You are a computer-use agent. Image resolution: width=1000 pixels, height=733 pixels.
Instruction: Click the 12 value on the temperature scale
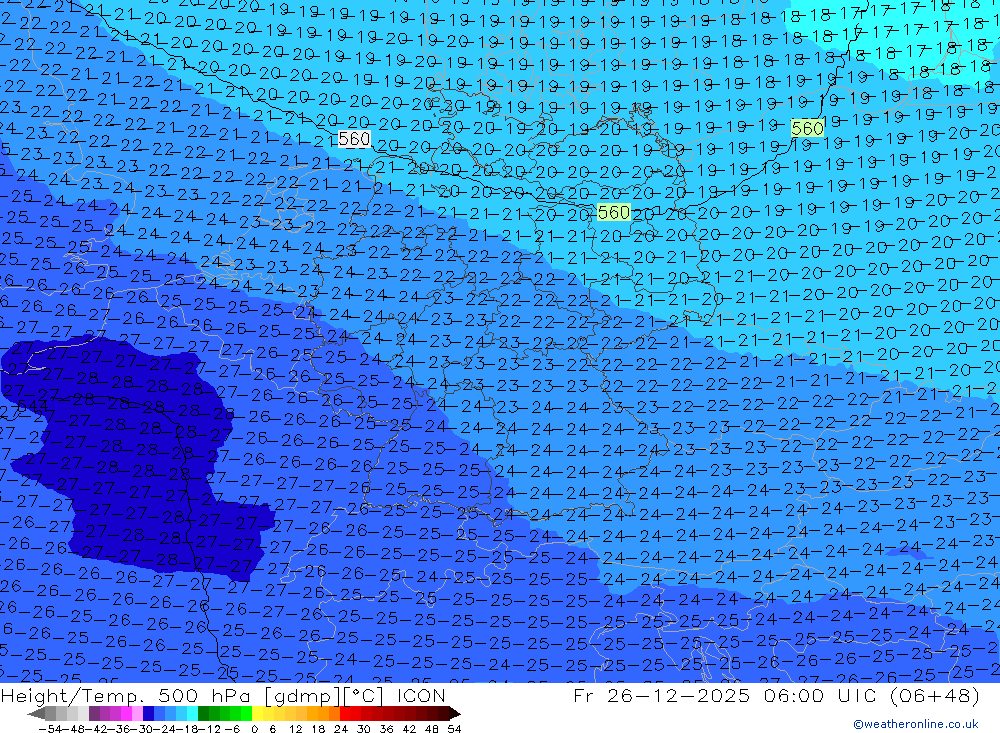295,729
